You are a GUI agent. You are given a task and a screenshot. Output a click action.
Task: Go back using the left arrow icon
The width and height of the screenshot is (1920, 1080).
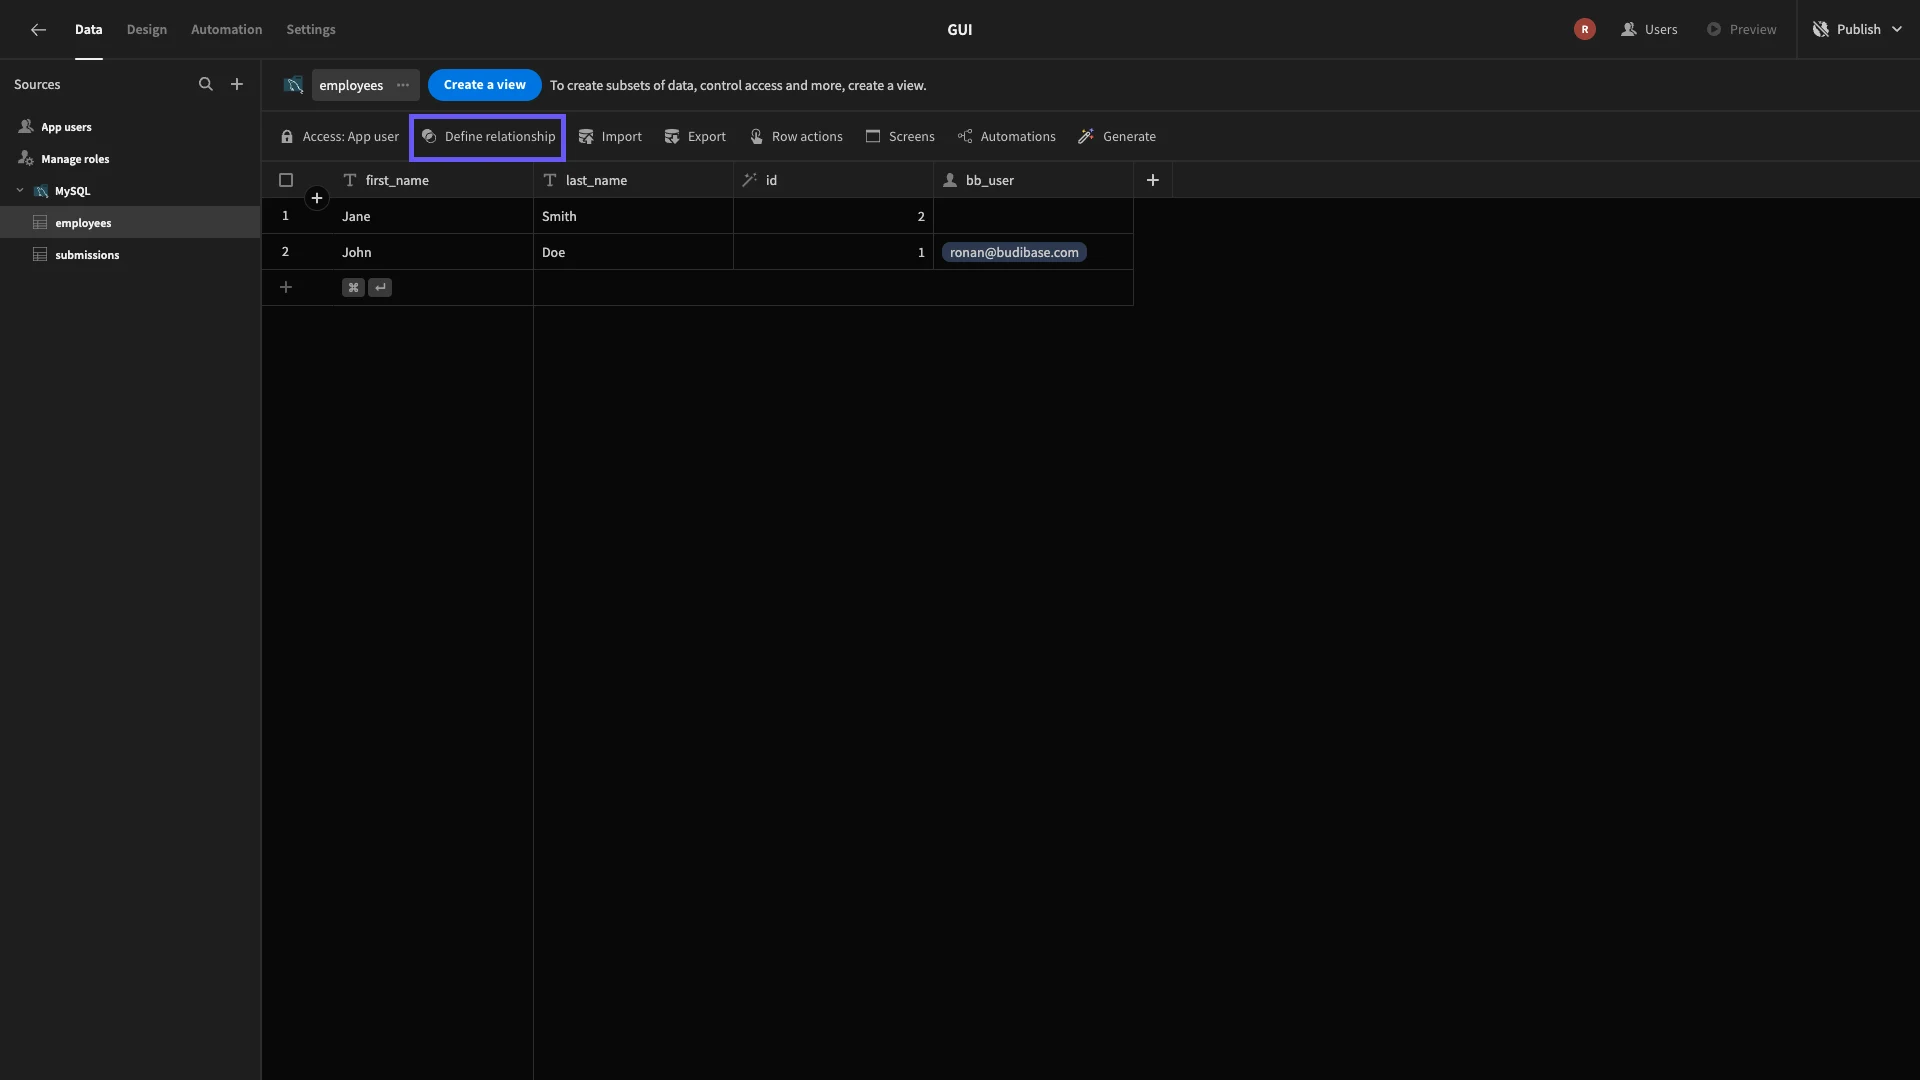tap(38, 30)
